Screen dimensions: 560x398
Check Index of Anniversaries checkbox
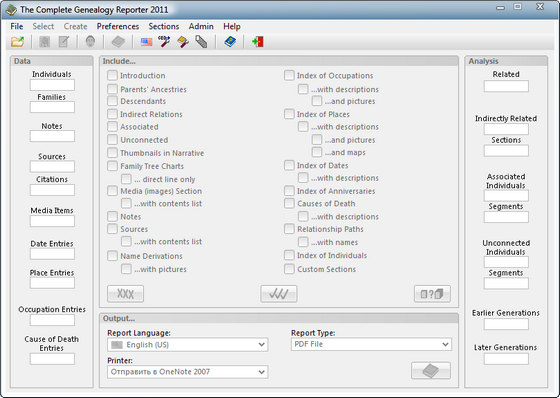click(289, 191)
